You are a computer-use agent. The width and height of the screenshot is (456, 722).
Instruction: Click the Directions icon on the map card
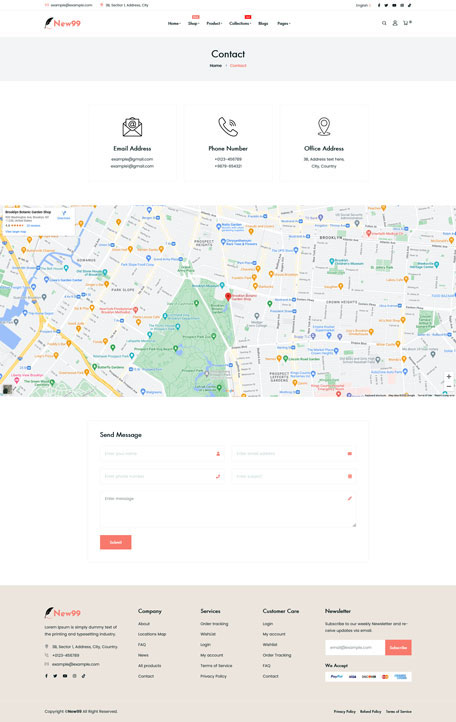64,215
